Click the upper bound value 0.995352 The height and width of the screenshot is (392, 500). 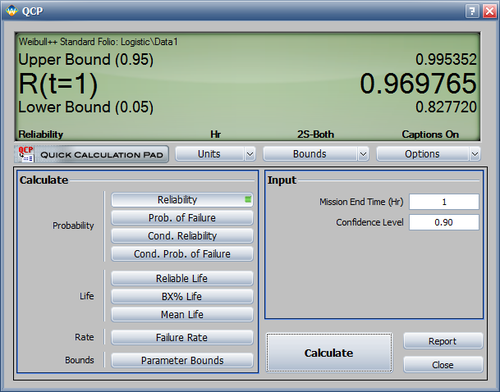(x=446, y=60)
